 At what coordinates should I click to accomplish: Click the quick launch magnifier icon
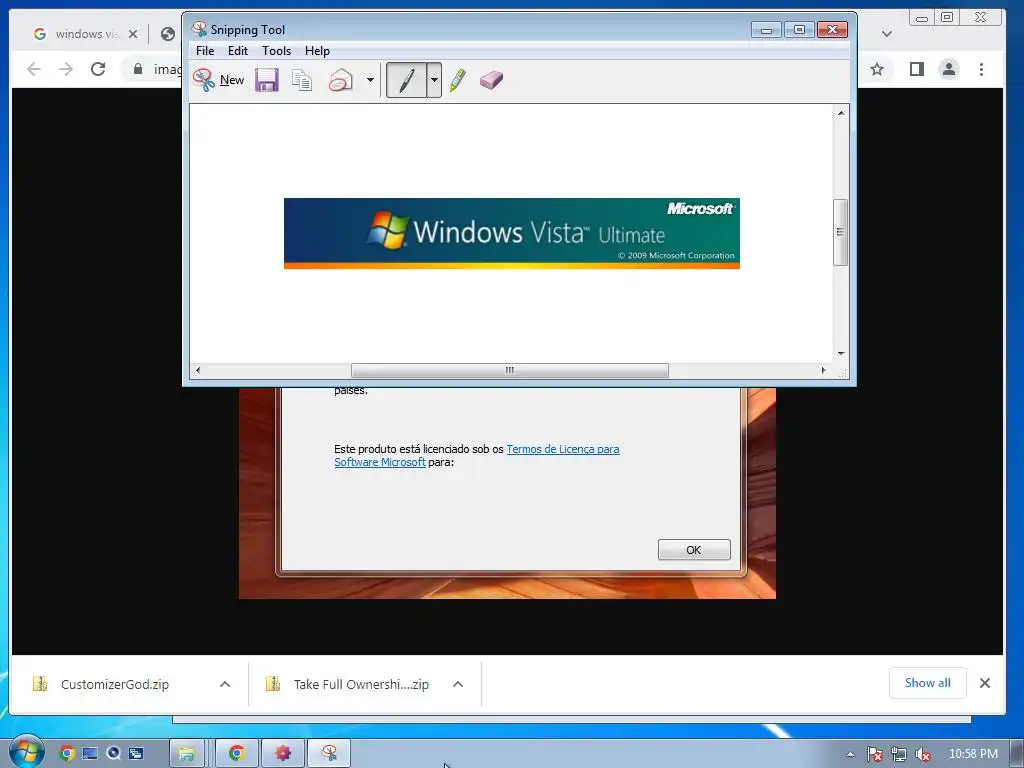pyautogui.click(x=114, y=754)
